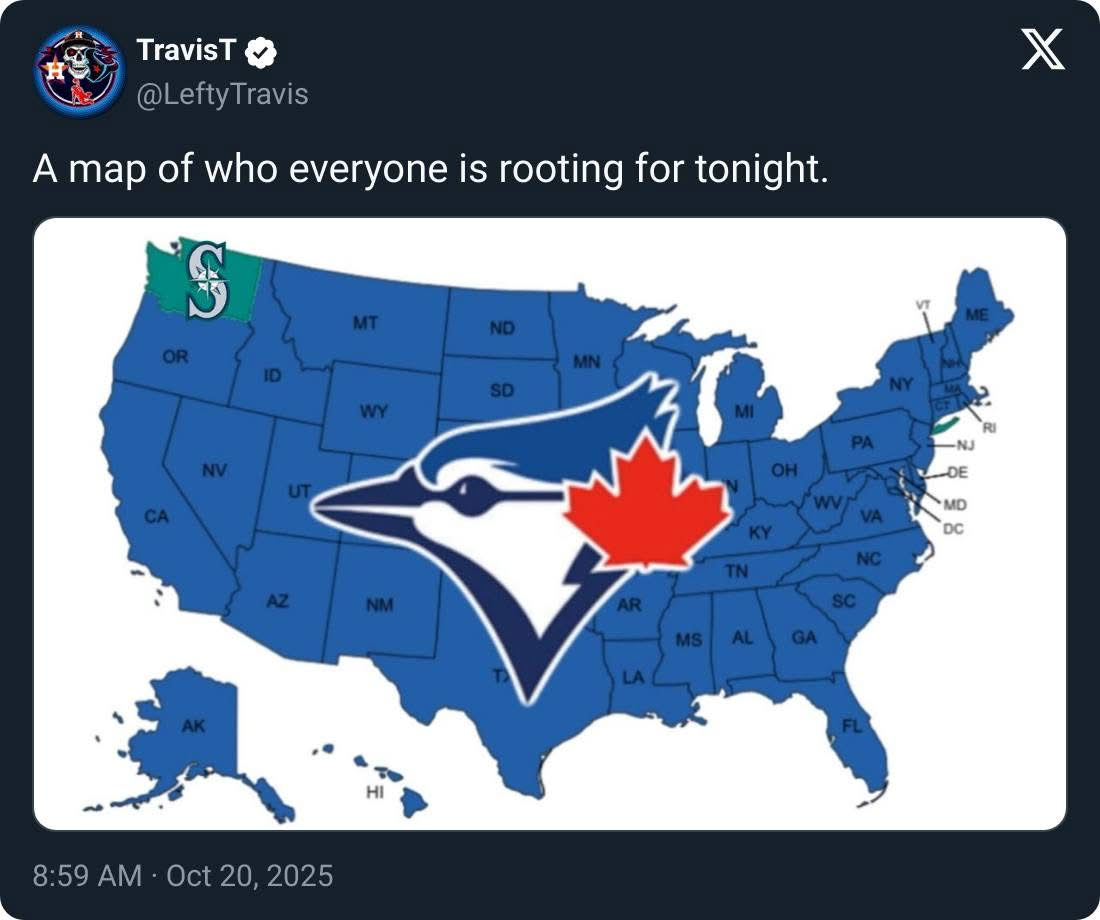
Task: Click the Montana (MT) state label
Action: [x=365, y=323]
